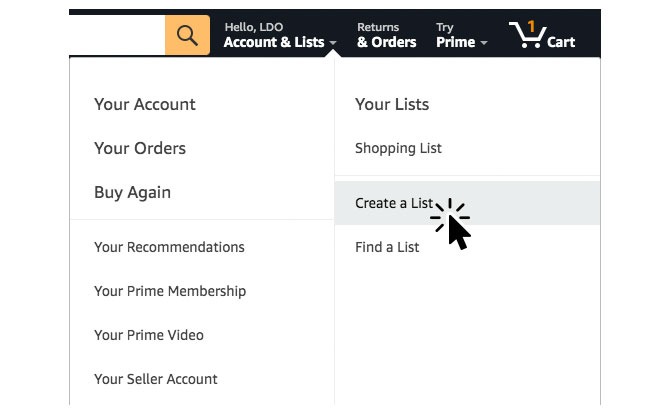Image resolution: width=670 pixels, height=415 pixels.
Task: Click the Try Prime label
Action: (455, 35)
